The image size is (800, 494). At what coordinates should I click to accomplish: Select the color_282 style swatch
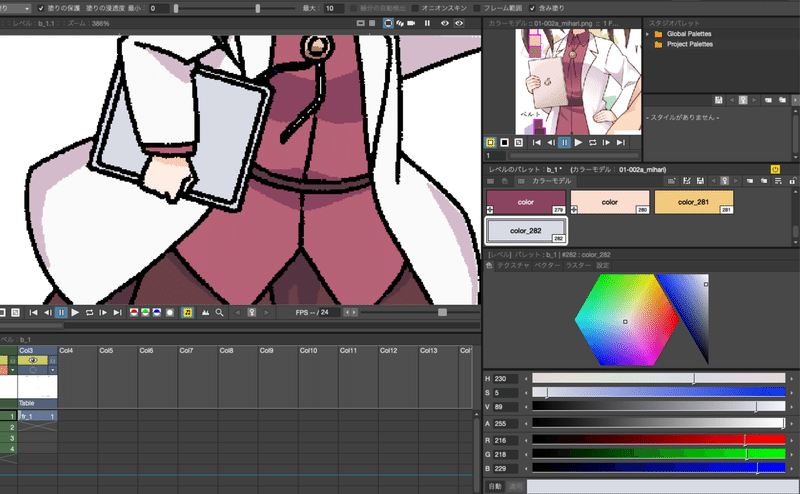tap(526, 231)
